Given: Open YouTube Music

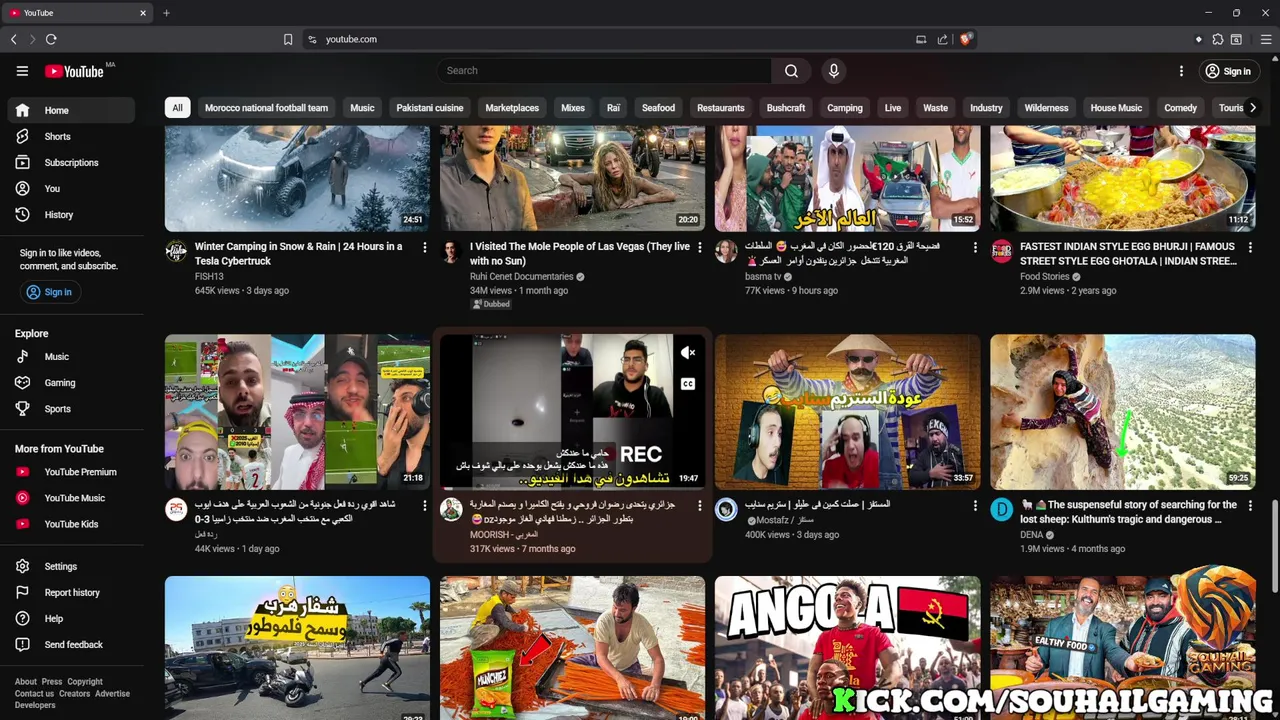Looking at the screenshot, I should [x=70, y=498].
